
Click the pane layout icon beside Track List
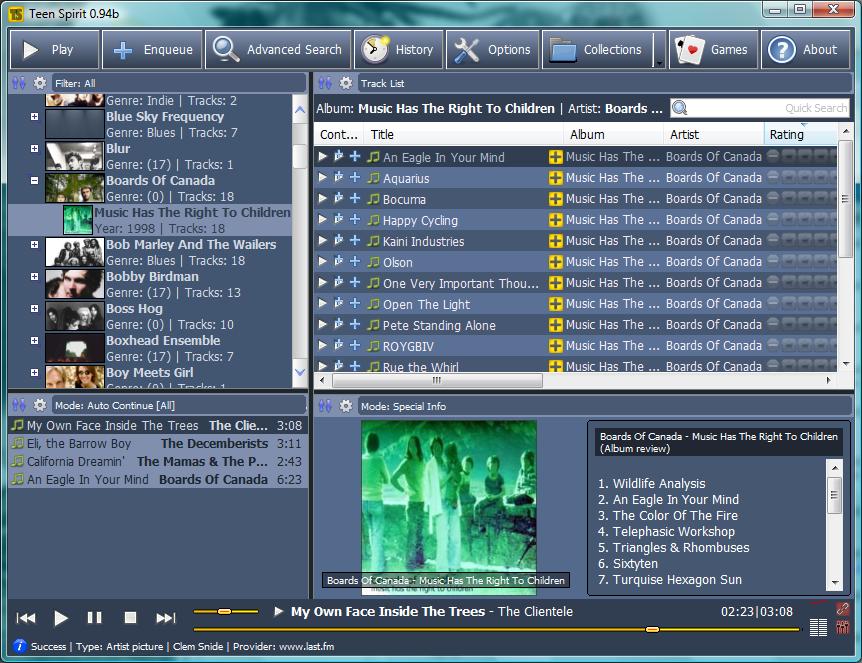[325, 83]
